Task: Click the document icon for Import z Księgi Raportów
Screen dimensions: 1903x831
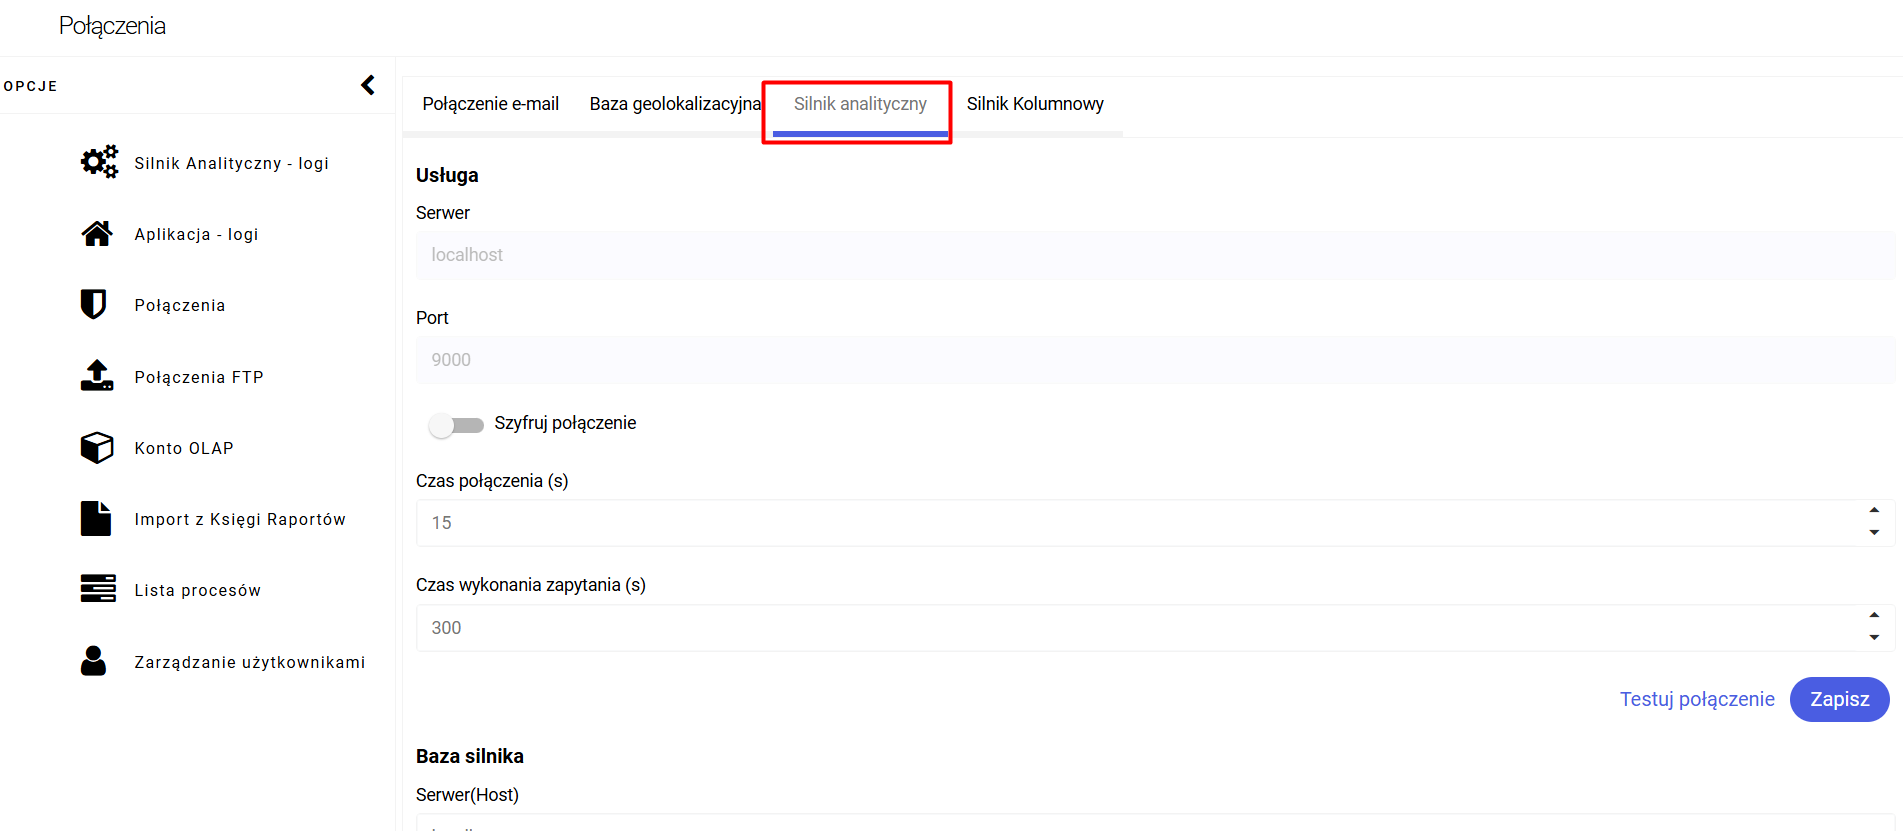Action: tap(96, 519)
